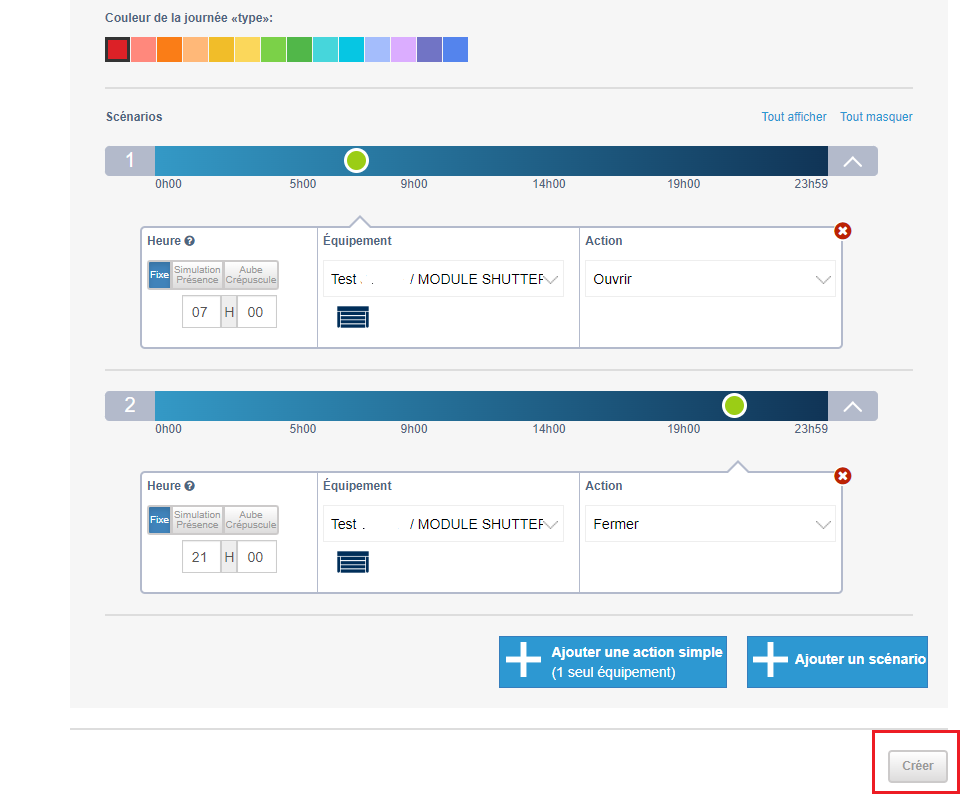Click scenario 1 number label
974x806 pixels.
click(x=130, y=161)
